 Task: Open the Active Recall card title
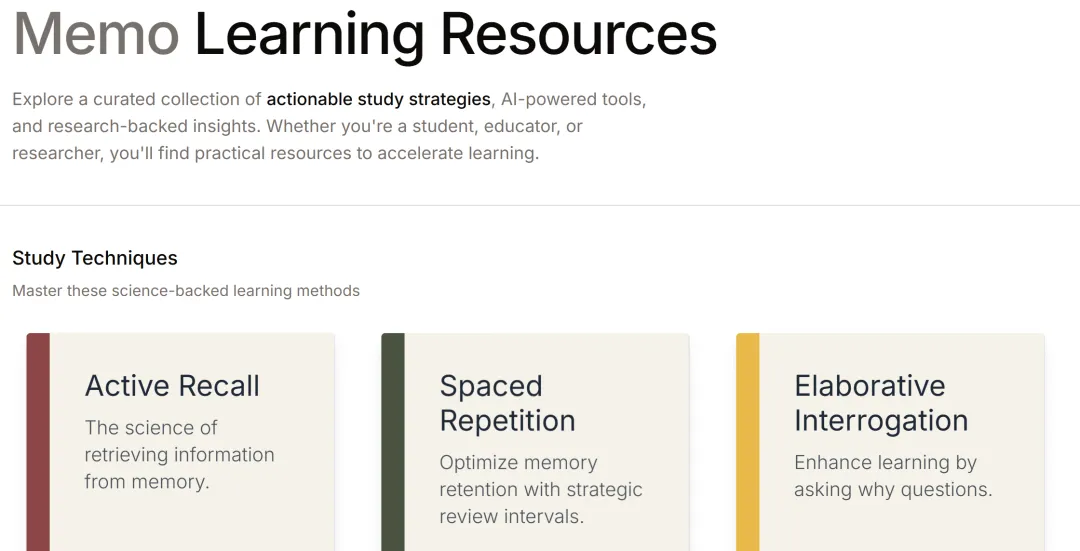[x=172, y=386]
